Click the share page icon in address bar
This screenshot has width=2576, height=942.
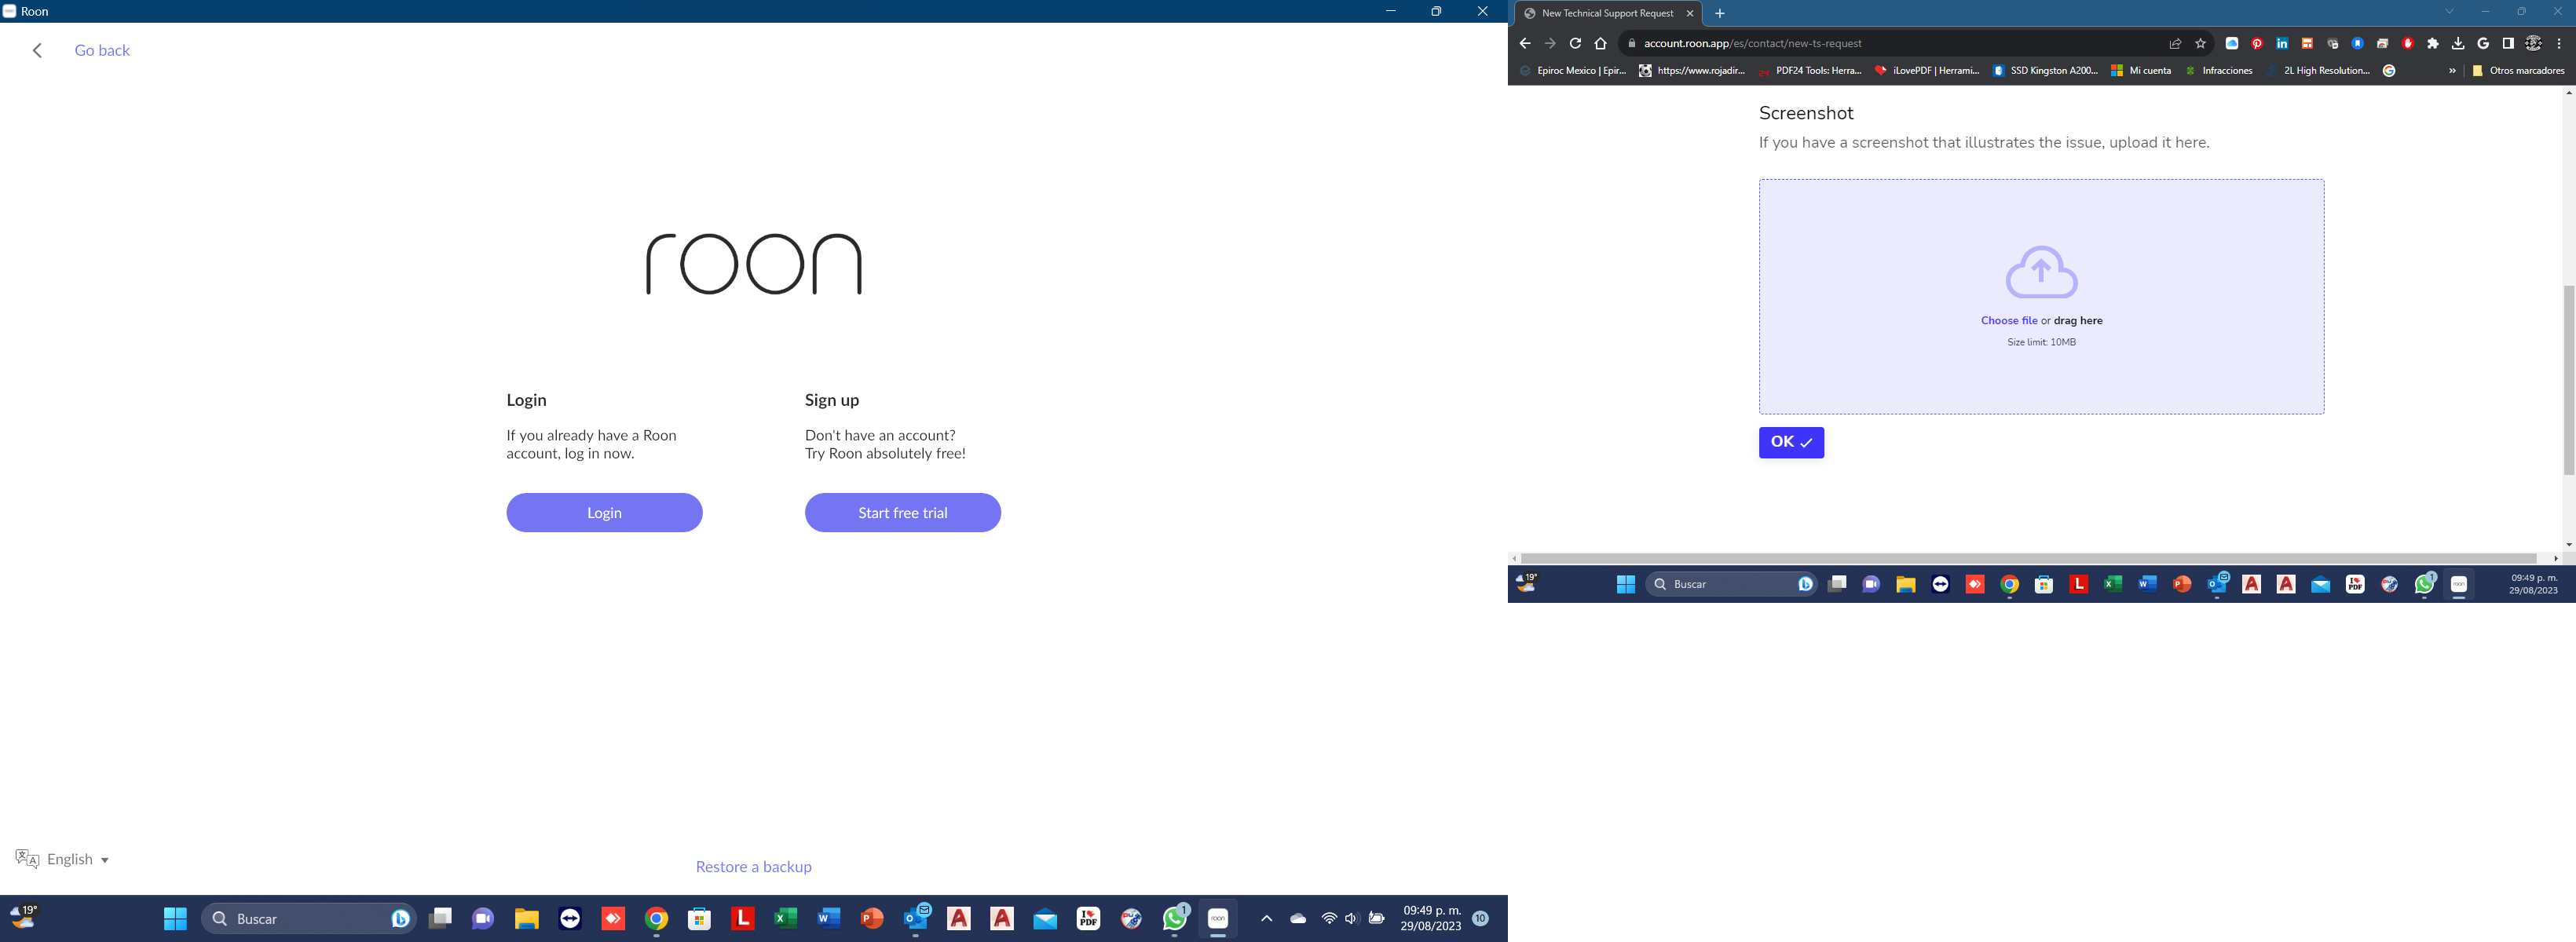coord(2175,43)
